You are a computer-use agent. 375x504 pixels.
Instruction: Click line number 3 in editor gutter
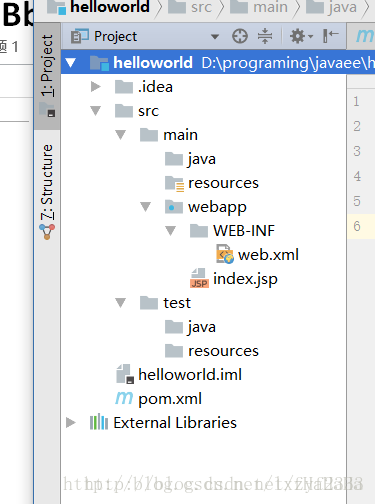click(x=357, y=151)
